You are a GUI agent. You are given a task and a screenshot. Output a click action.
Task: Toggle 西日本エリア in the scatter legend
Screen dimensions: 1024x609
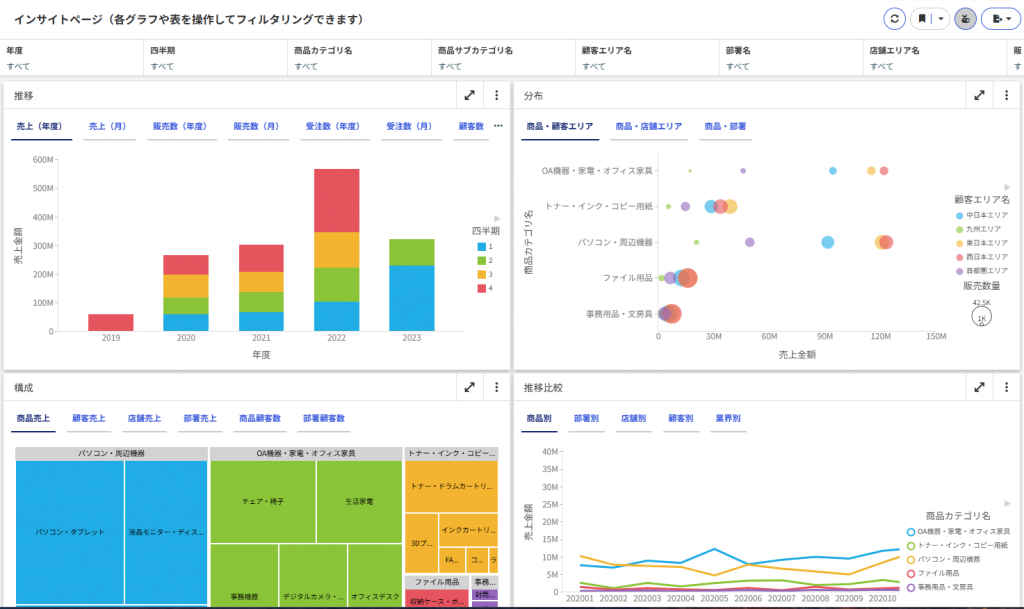(982, 257)
